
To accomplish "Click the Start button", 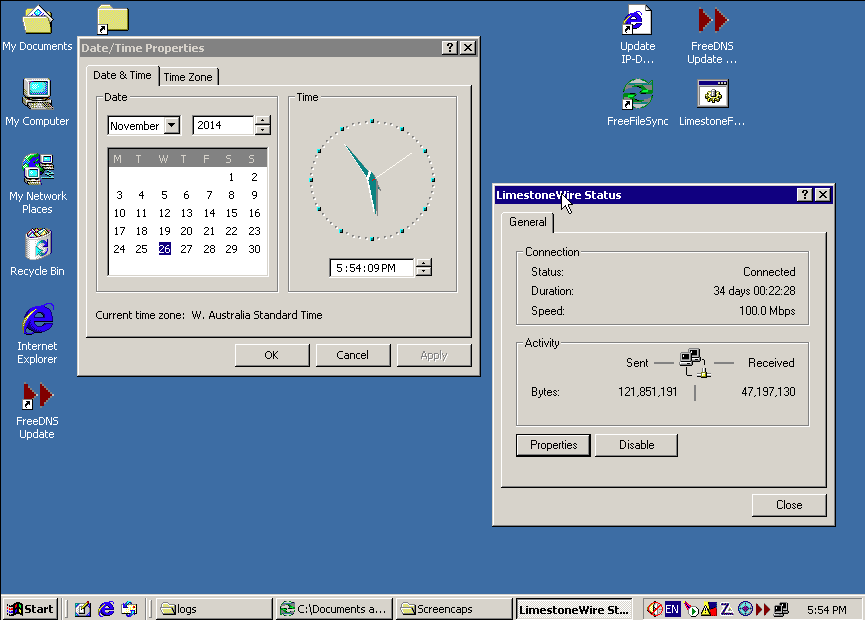I will point(31,609).
